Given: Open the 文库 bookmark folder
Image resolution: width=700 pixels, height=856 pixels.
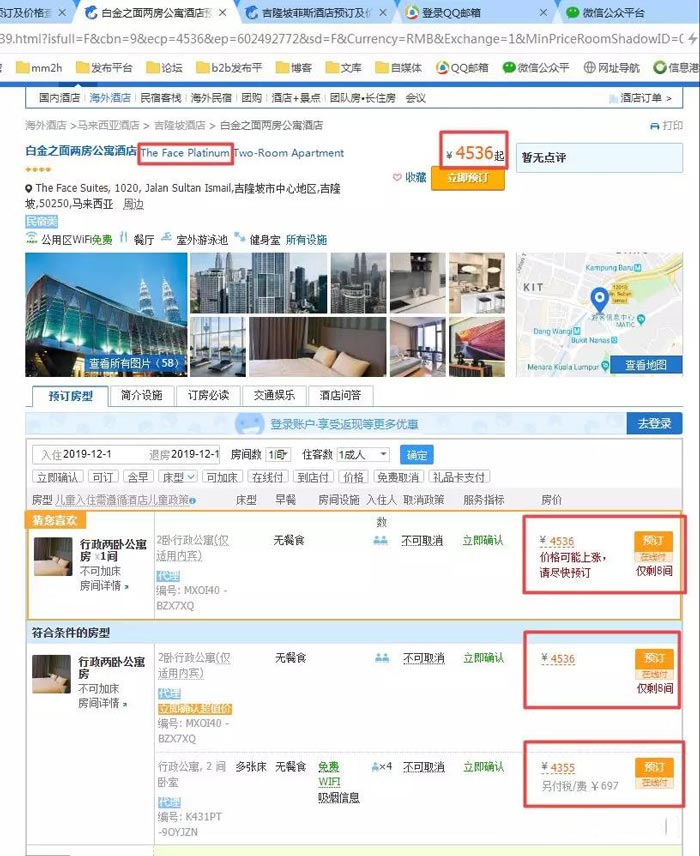Looking at the screenshot, I should click(343, 68).
